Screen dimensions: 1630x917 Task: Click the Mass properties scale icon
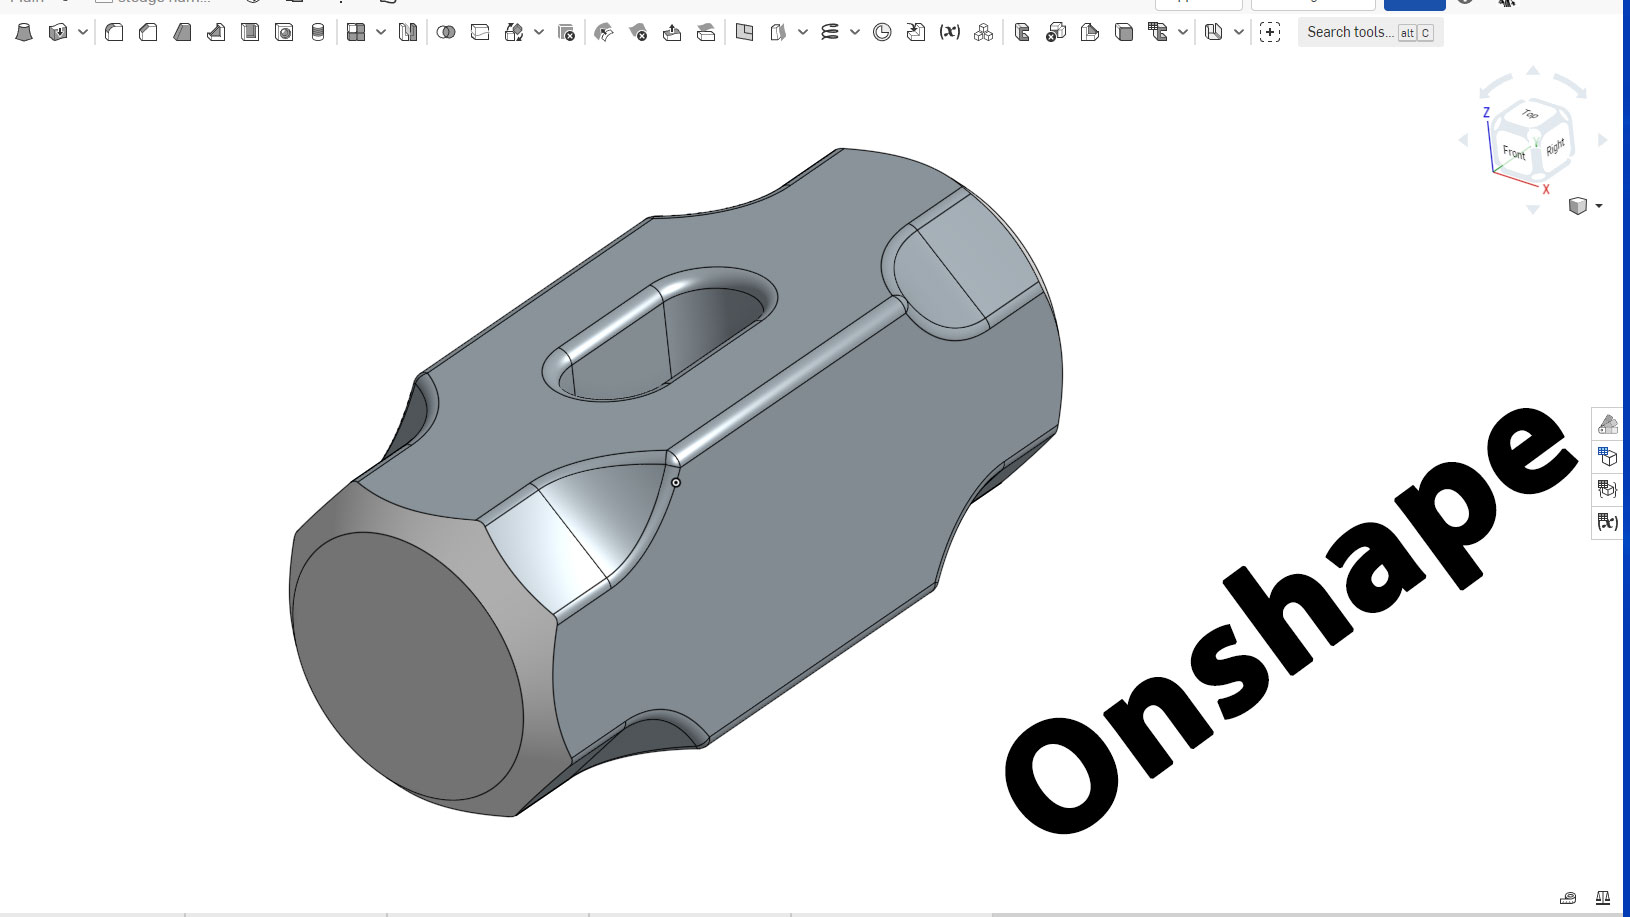tap(1603, 898)
